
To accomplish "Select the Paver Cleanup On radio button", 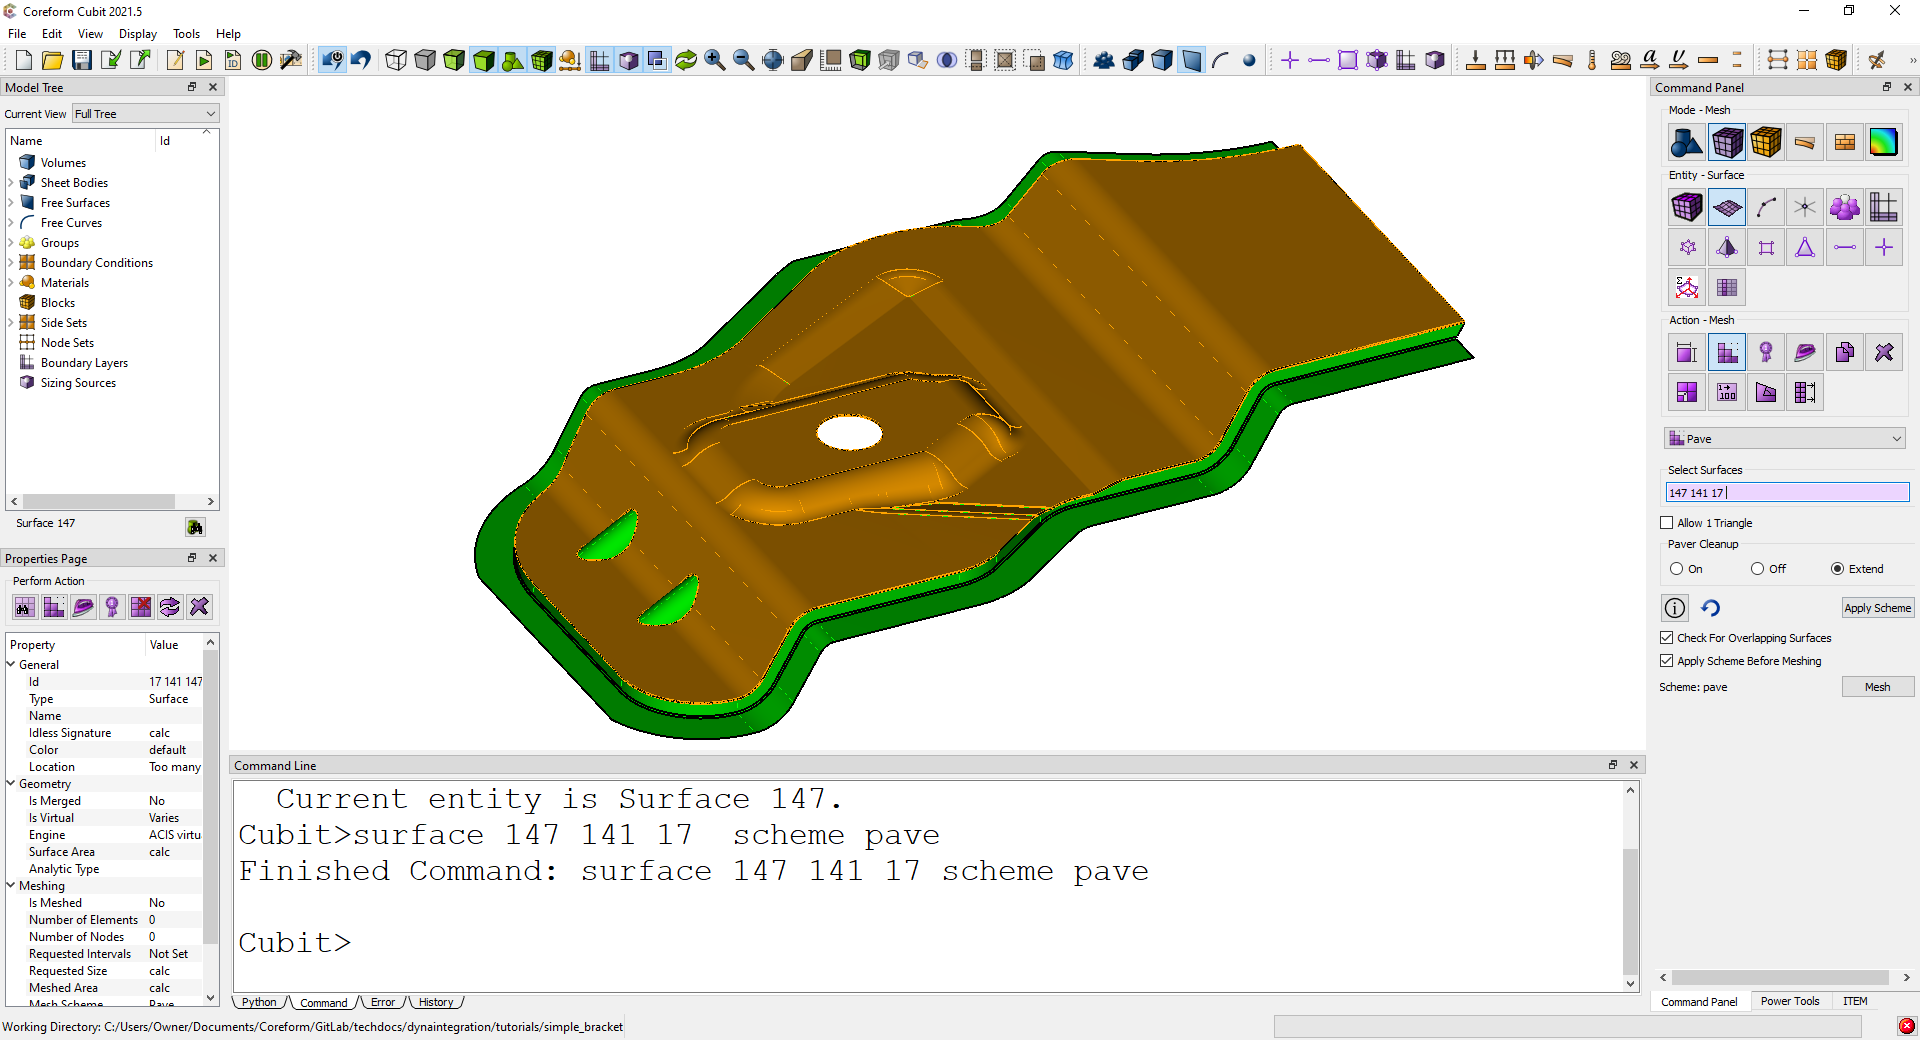I will (x=1677, y=569).
